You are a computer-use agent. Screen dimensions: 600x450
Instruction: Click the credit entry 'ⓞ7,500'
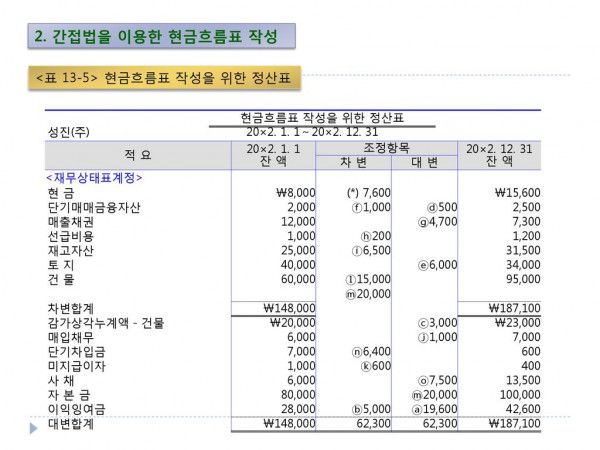(x=438, y=380)
